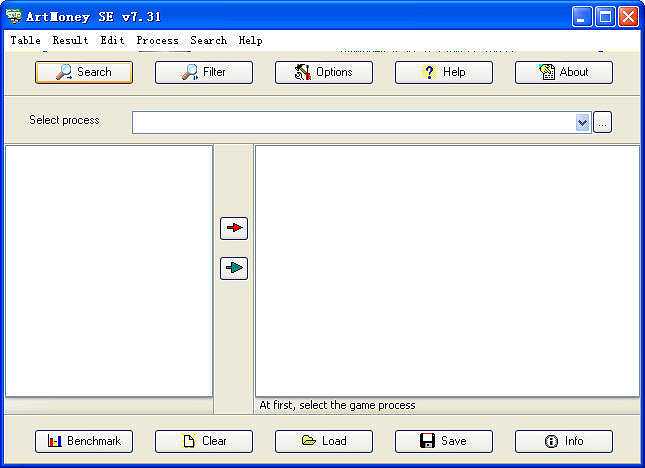Open the Edit menu
Screen dimensions: 645x468
(x=112, y=40)
